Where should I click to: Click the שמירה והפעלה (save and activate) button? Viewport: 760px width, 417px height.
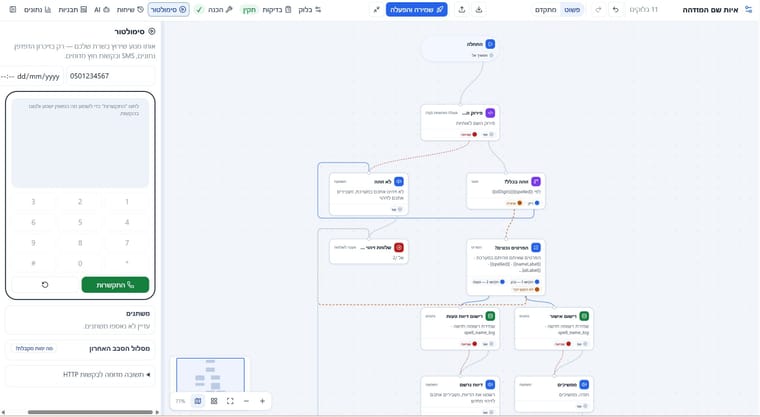click(x=416, y=9)
